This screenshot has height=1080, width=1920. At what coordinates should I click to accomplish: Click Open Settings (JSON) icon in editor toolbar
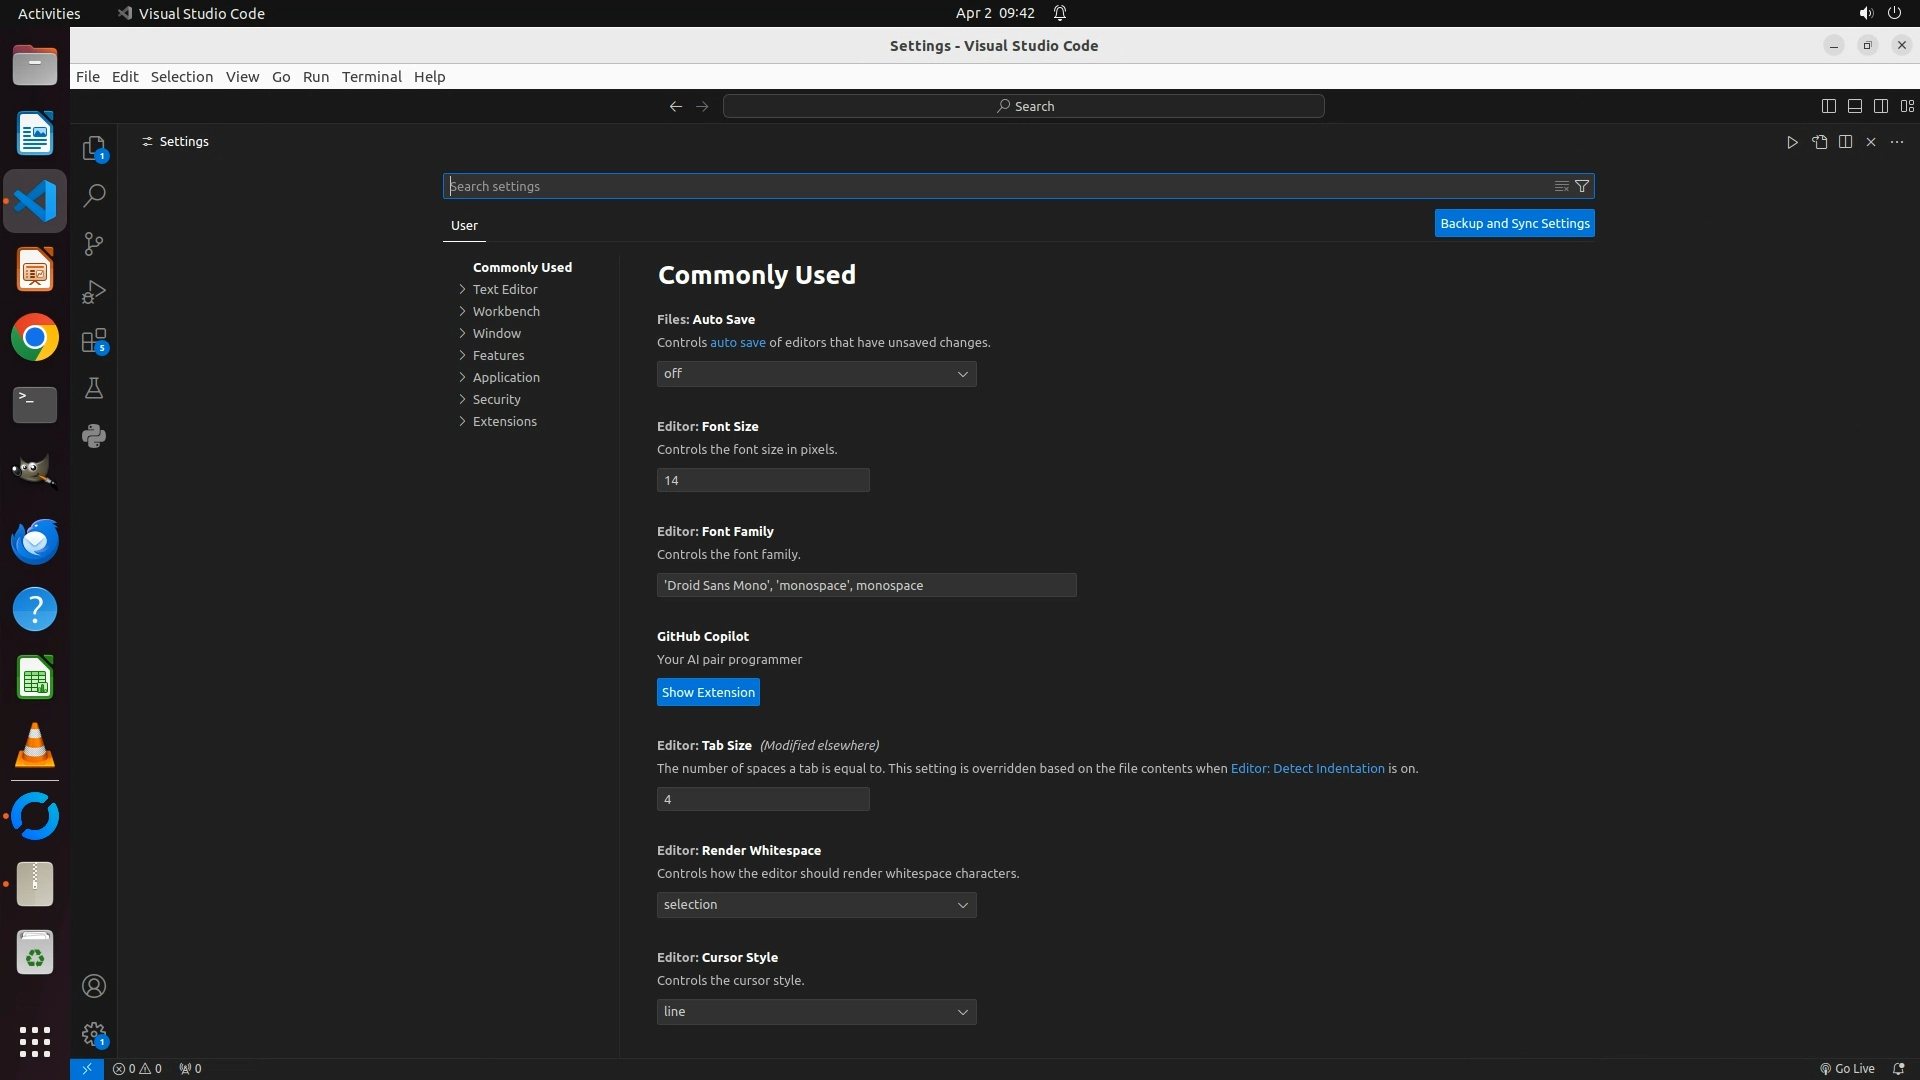[1819, 142]
